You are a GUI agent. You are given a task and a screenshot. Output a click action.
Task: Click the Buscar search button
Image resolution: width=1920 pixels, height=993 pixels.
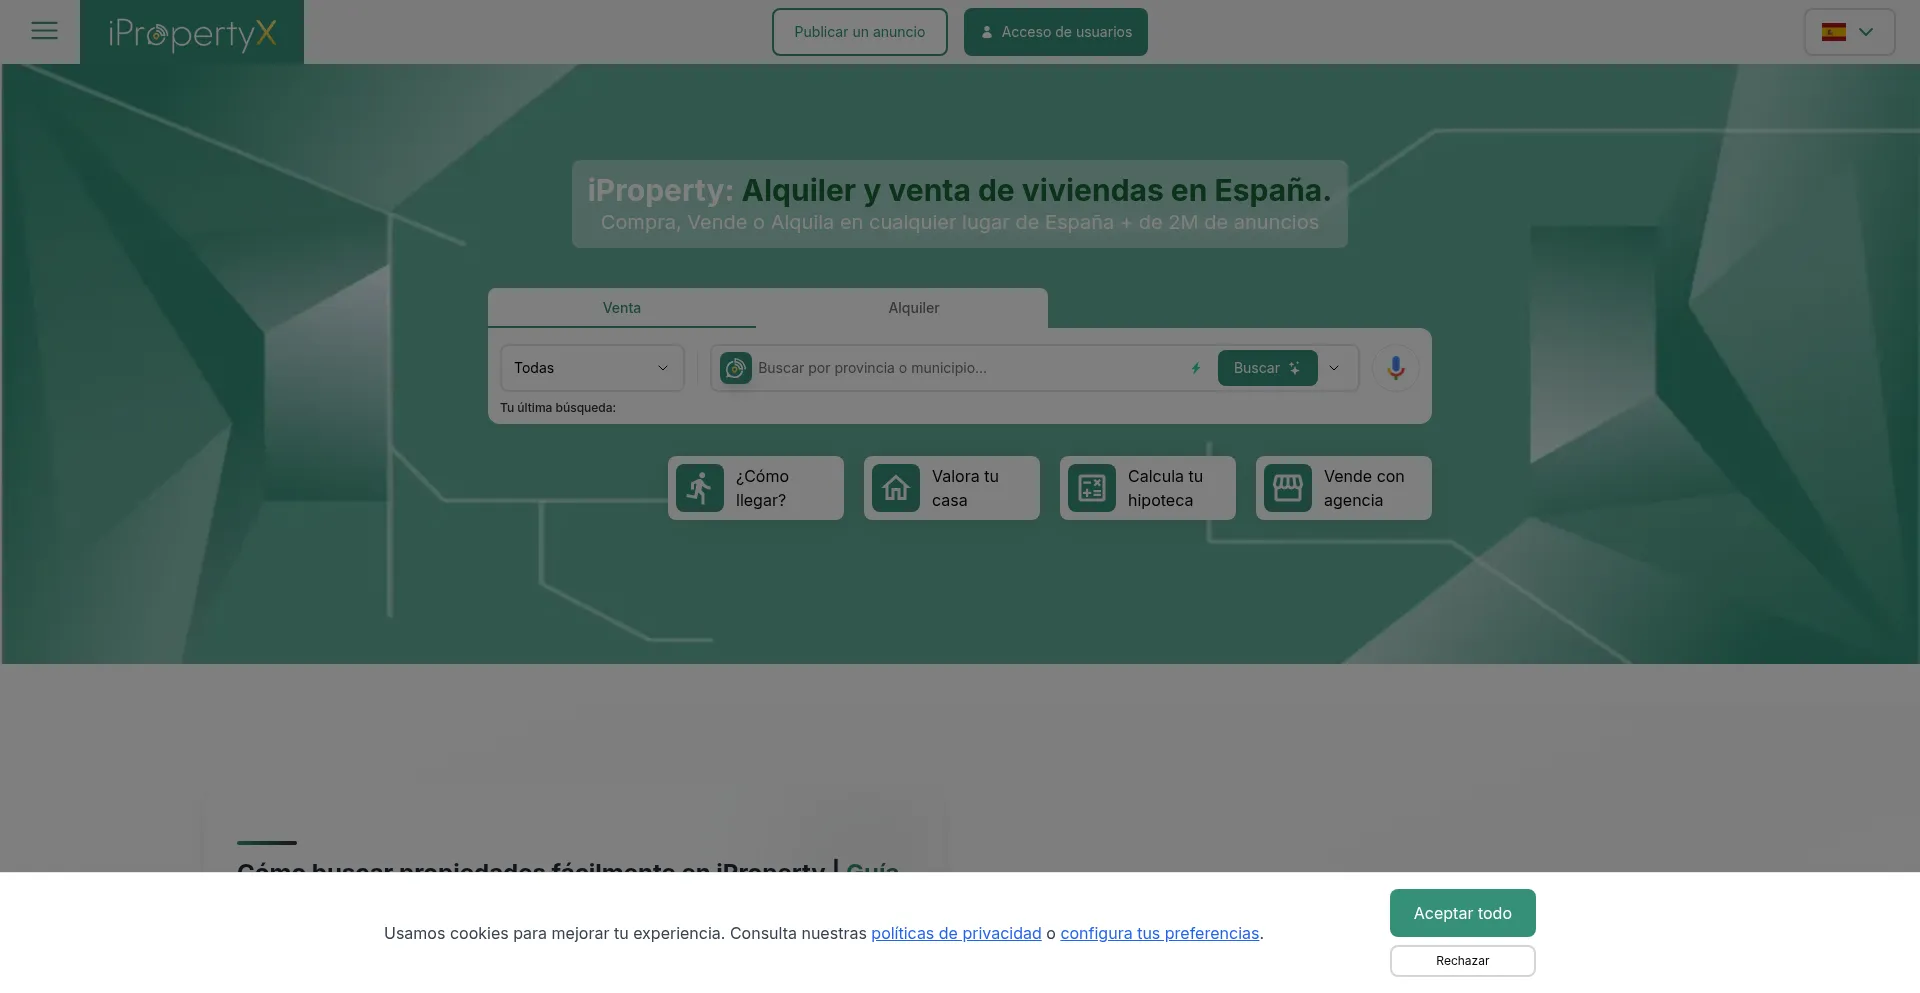coord(1268,368)
